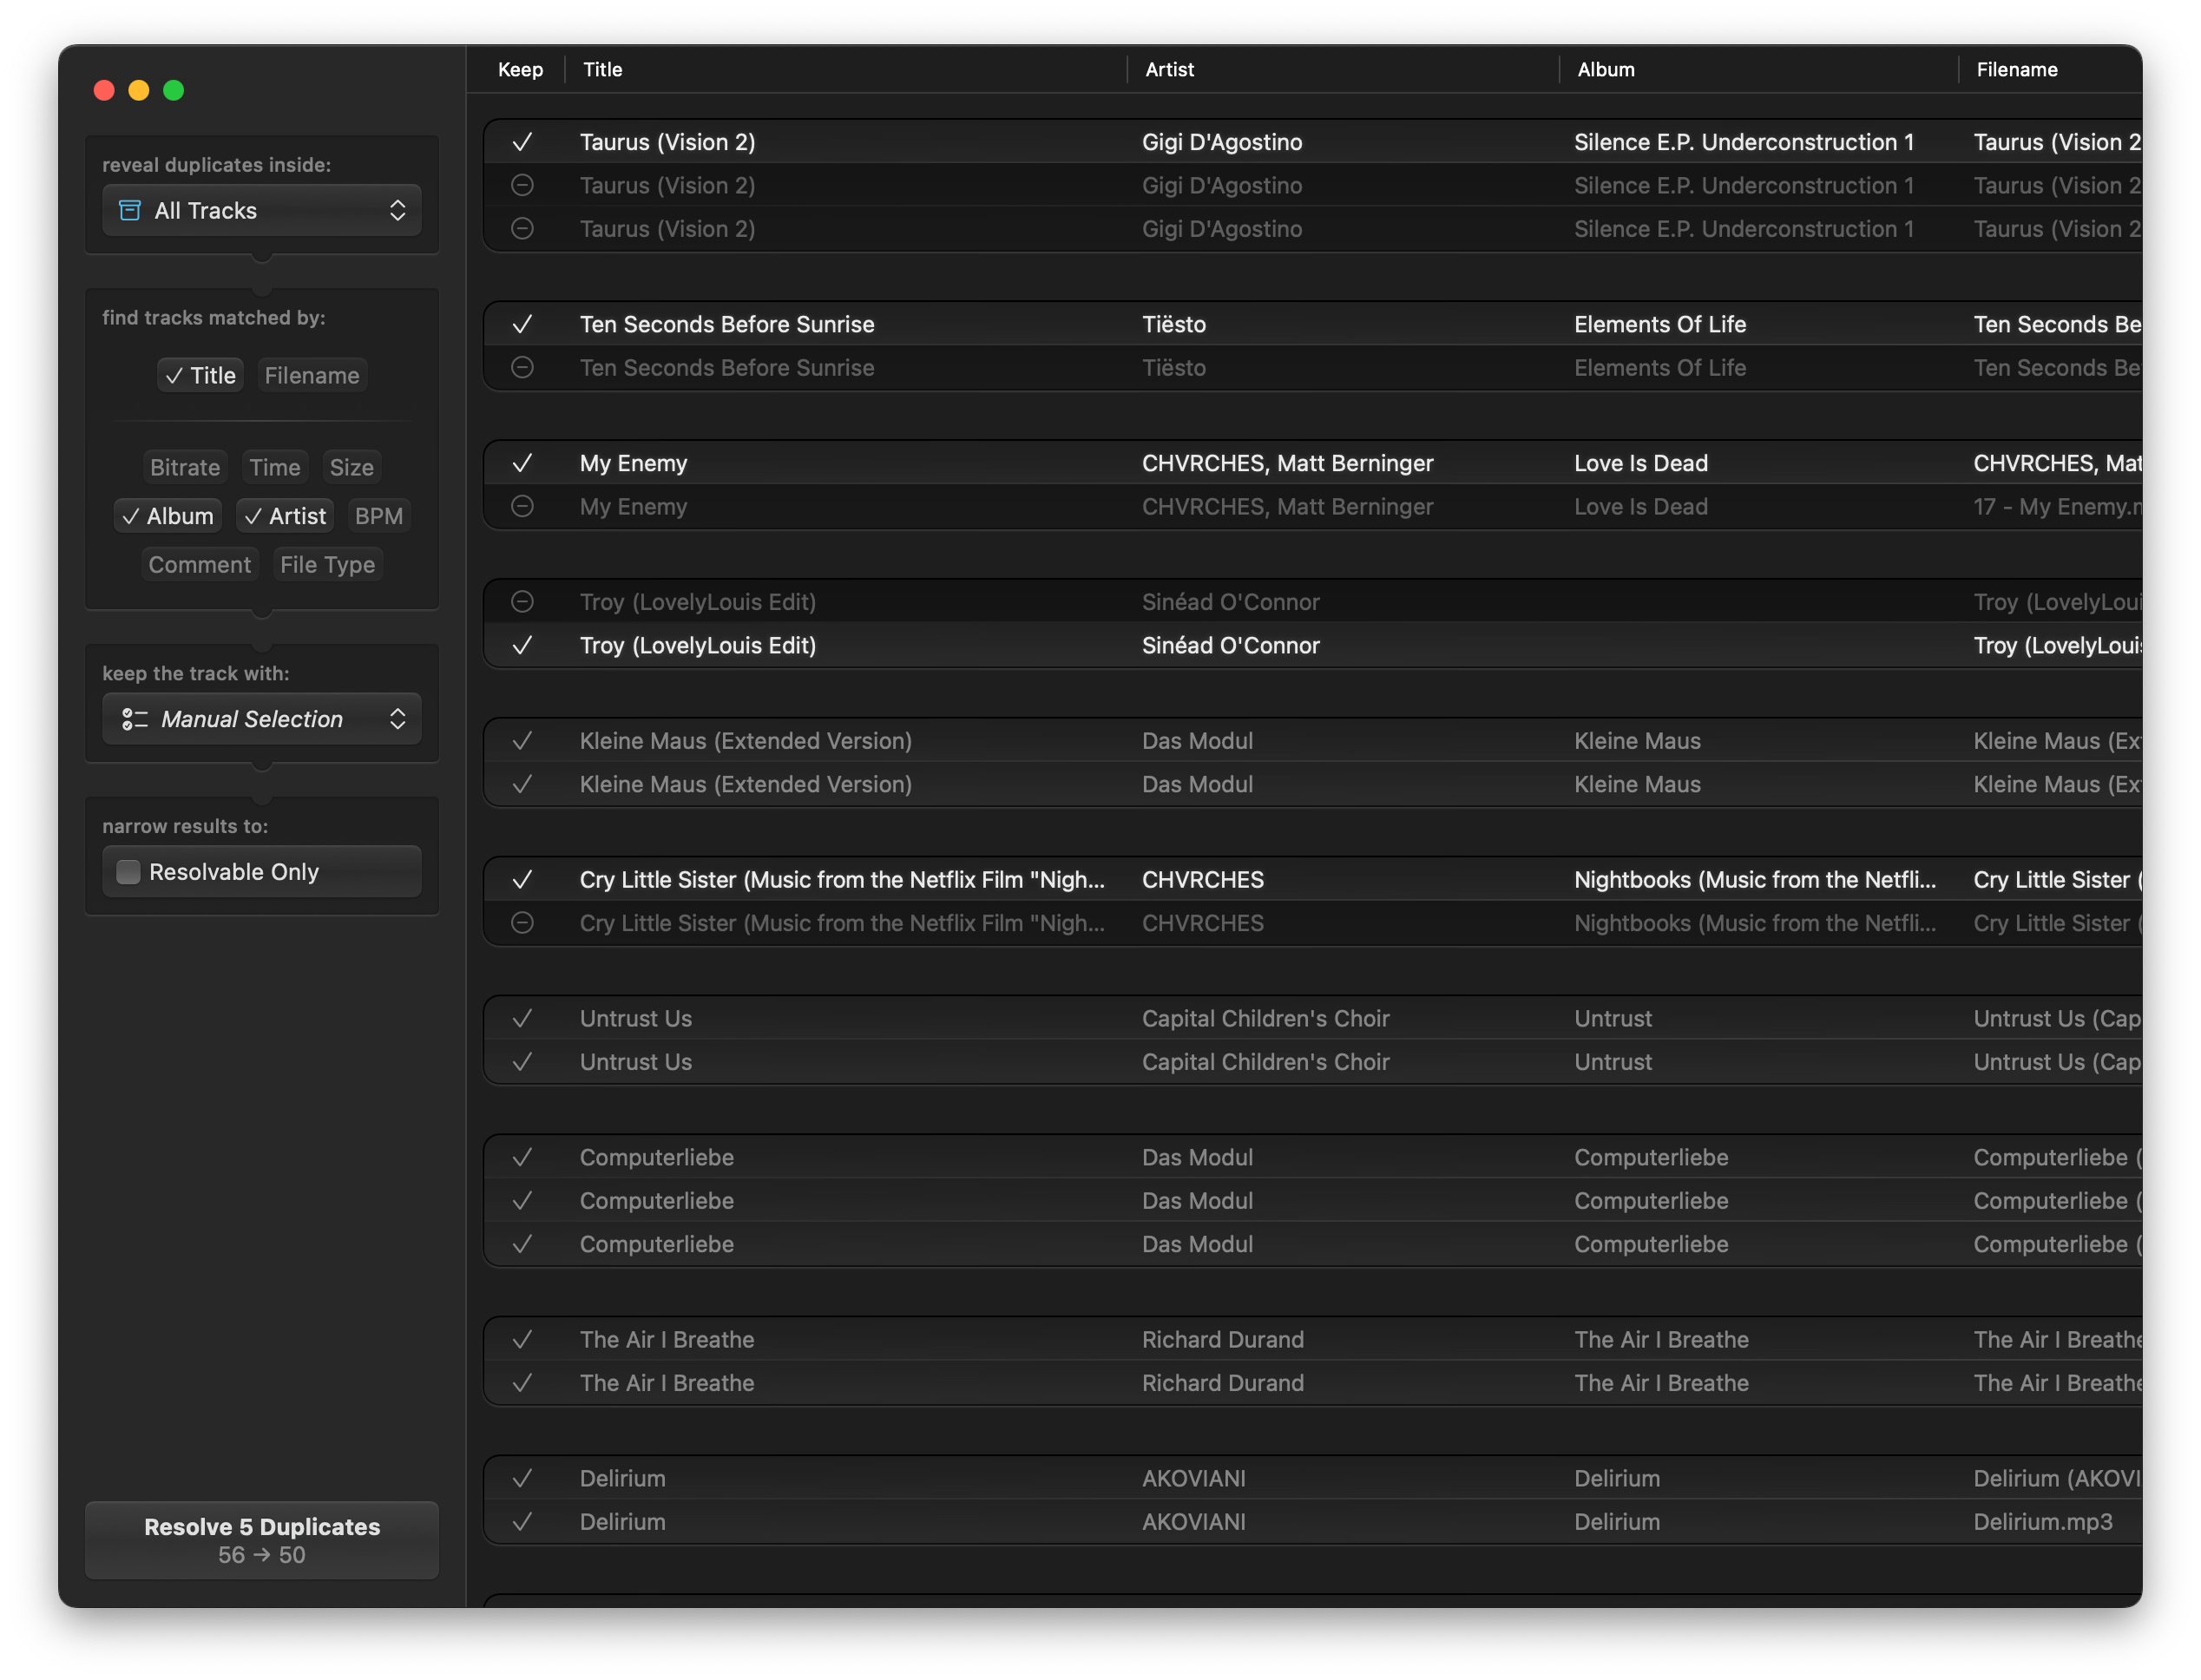Click the Resolve 5 Duplicates button
The width and height of the screenshot is (2201, 1680).
pos(262,1539)
